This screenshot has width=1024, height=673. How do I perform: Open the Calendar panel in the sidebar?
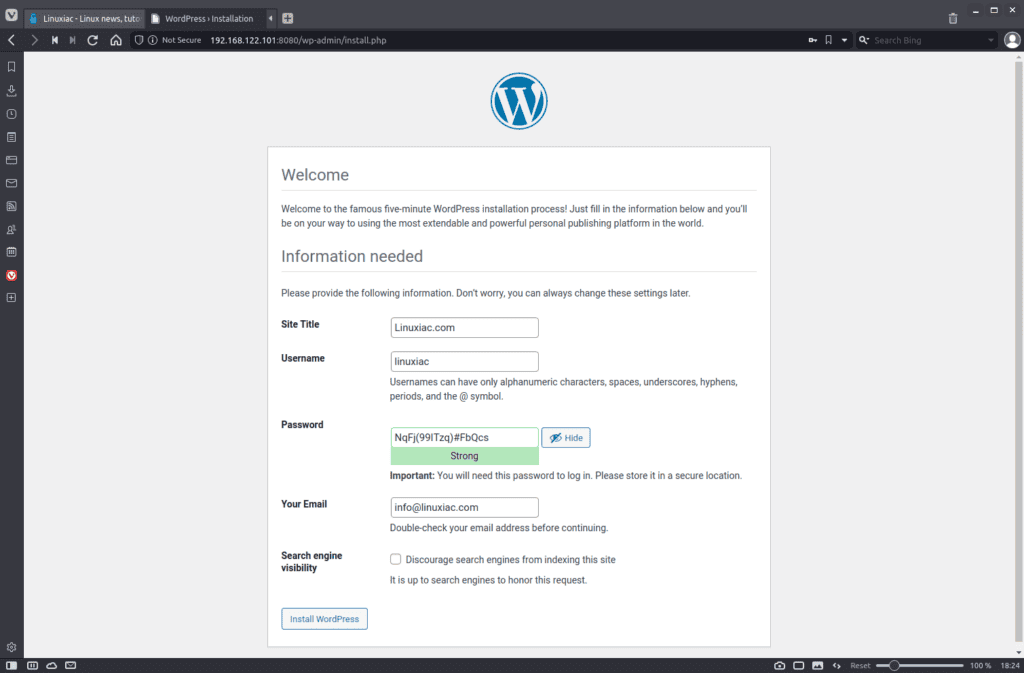coord(11,252)
